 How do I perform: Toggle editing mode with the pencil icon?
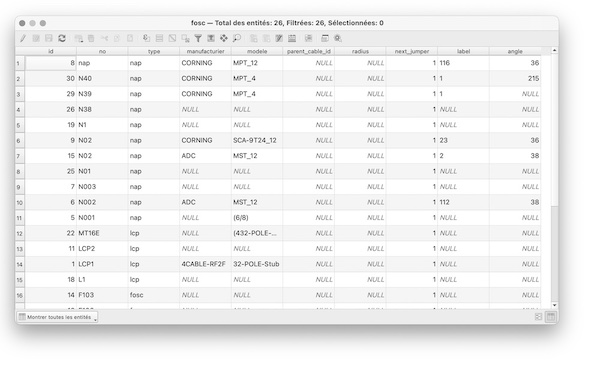coord(23,38)
